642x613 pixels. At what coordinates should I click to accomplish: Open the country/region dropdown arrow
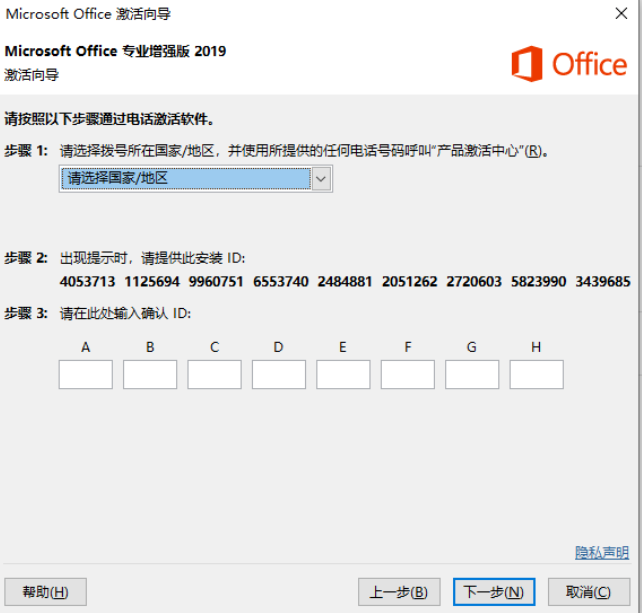321,179
